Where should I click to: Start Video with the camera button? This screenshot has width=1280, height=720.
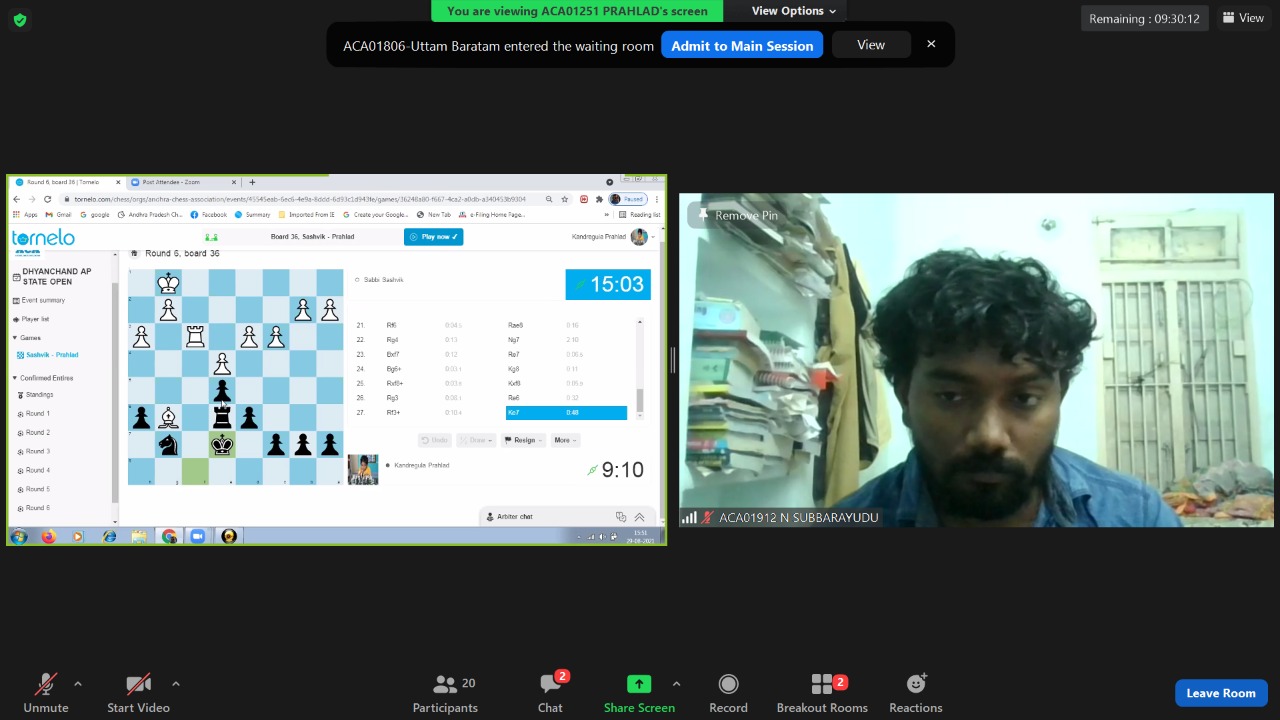138,692
